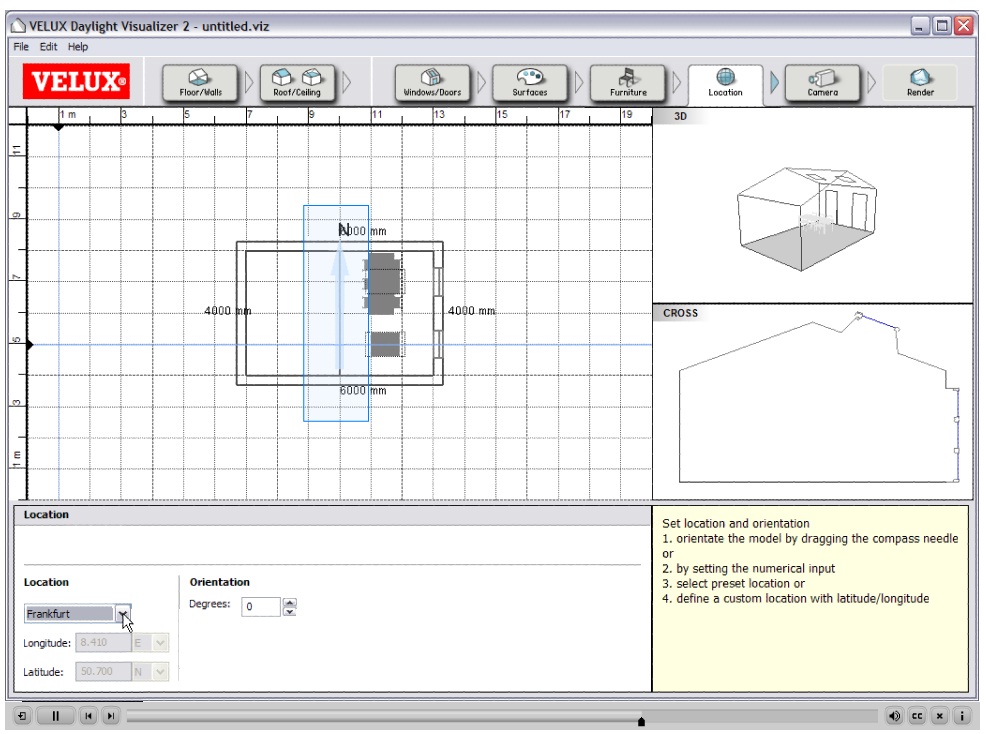Open the Floor/Walls step
988x734 pixels.
[200, 83]
